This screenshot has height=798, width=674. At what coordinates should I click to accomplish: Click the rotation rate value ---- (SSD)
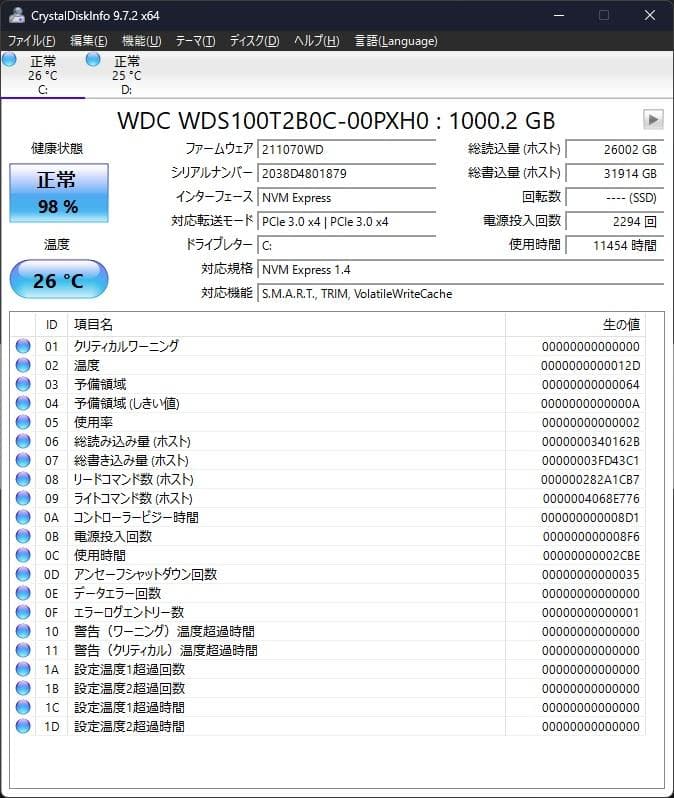pos(615,197)
